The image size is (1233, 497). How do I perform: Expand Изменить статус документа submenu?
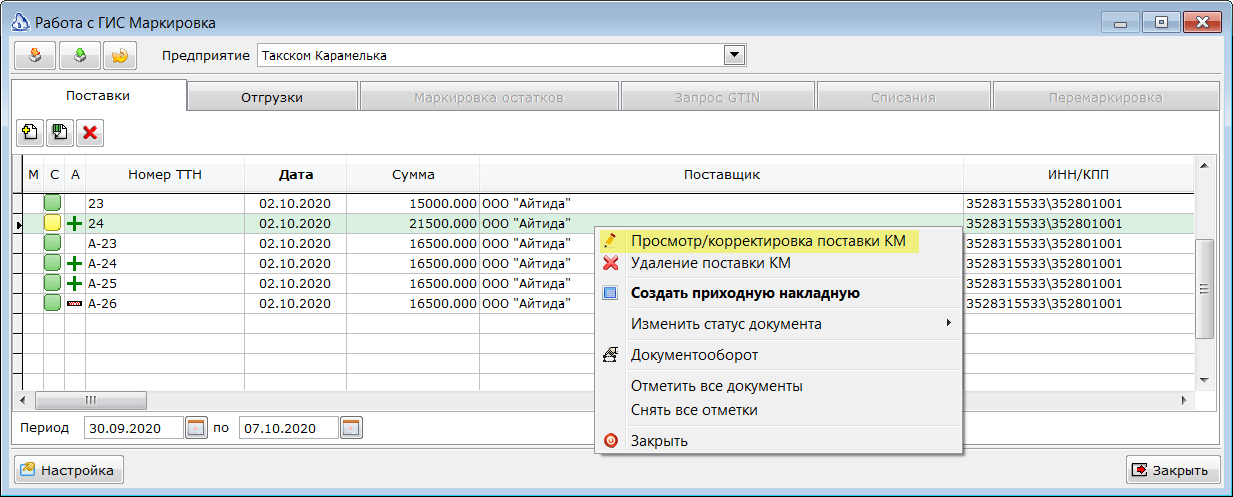779,324
